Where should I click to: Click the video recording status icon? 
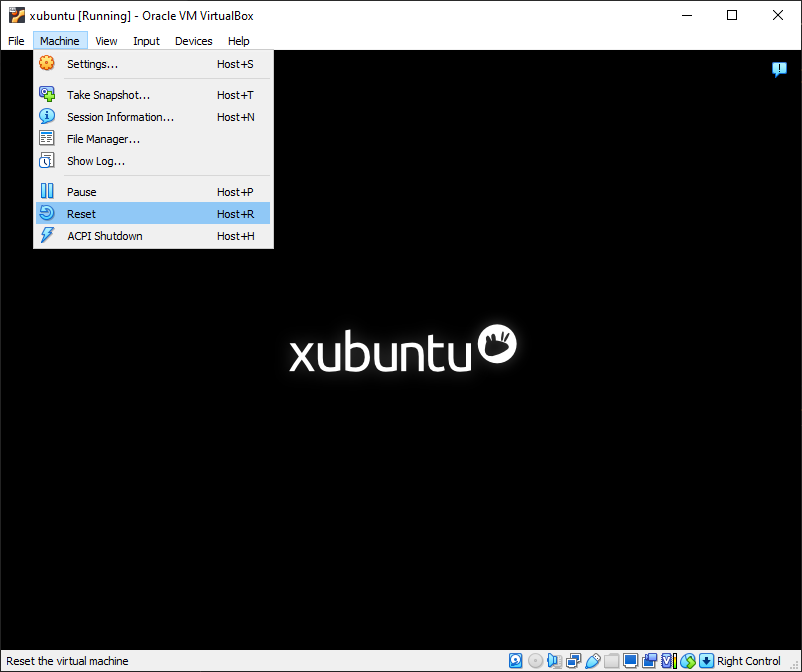pyautogui.click(x=650, y=661)
